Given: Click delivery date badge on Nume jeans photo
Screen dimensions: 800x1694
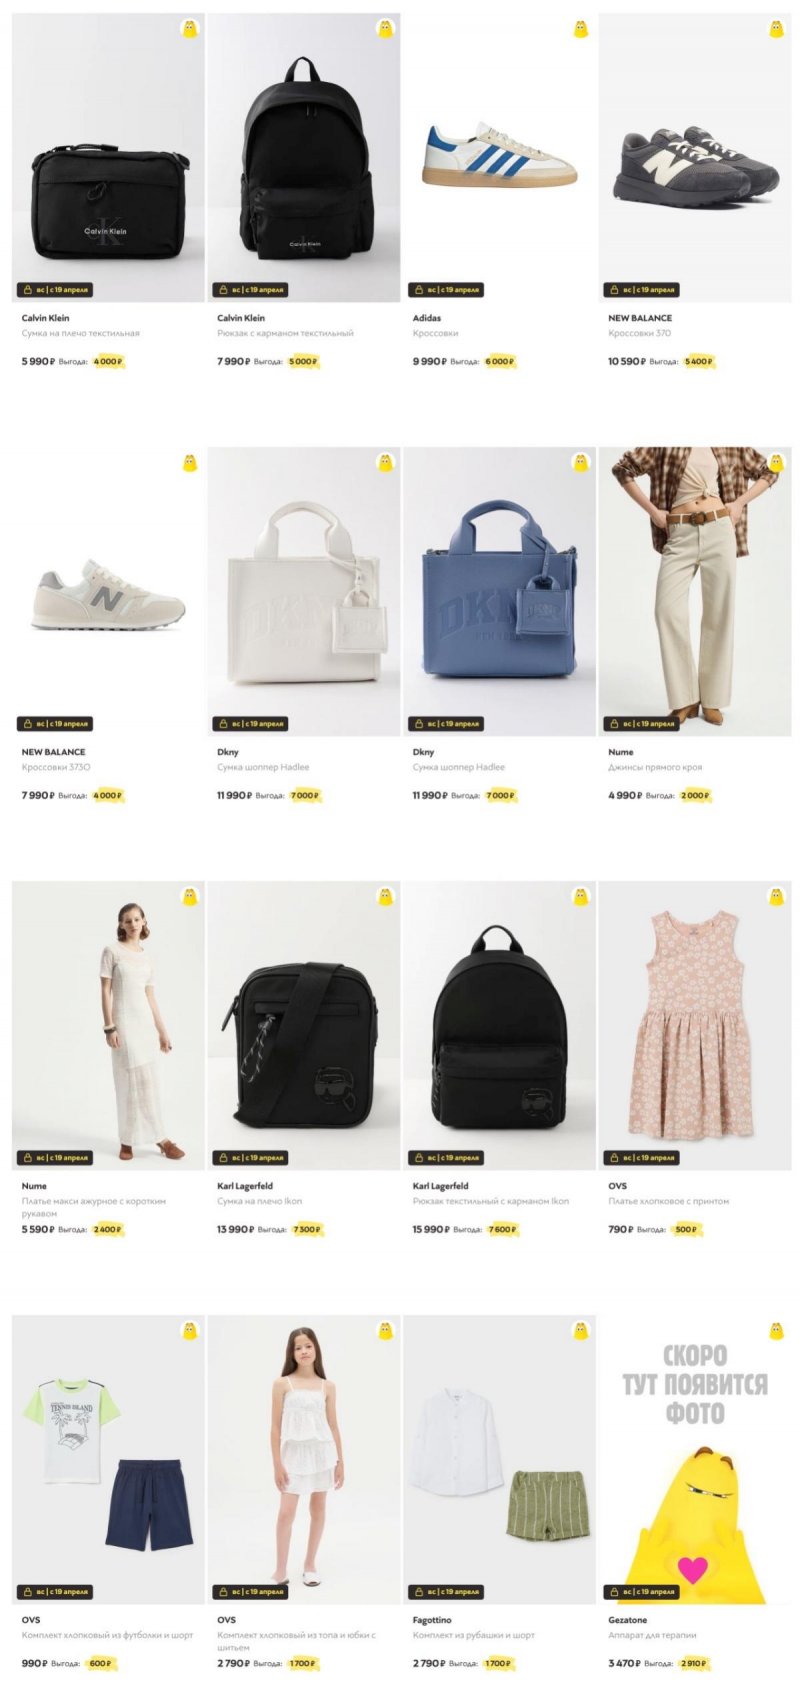Looking at the screenshot, I should (641, 724).
